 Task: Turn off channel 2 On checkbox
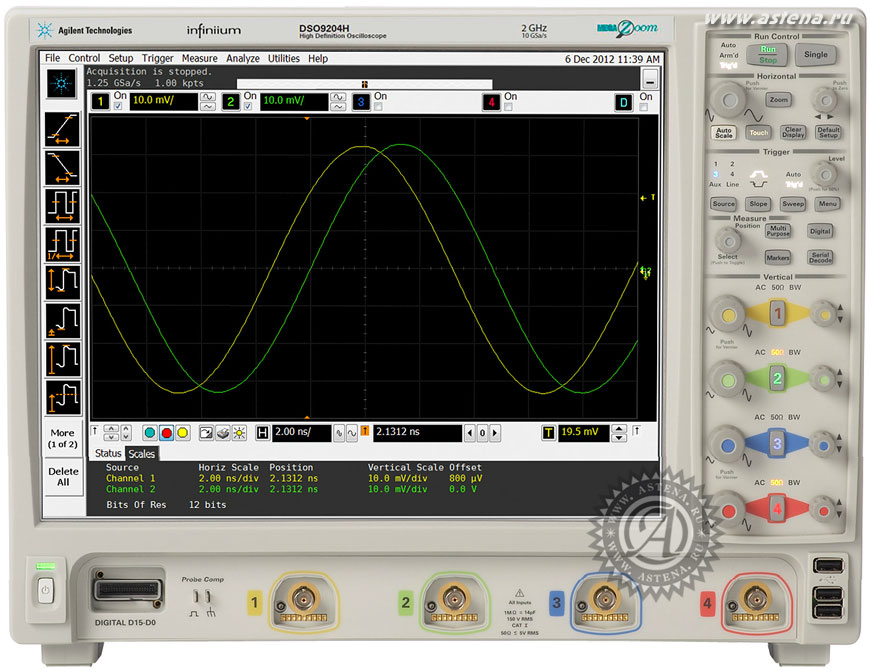(x=248, y=107)
